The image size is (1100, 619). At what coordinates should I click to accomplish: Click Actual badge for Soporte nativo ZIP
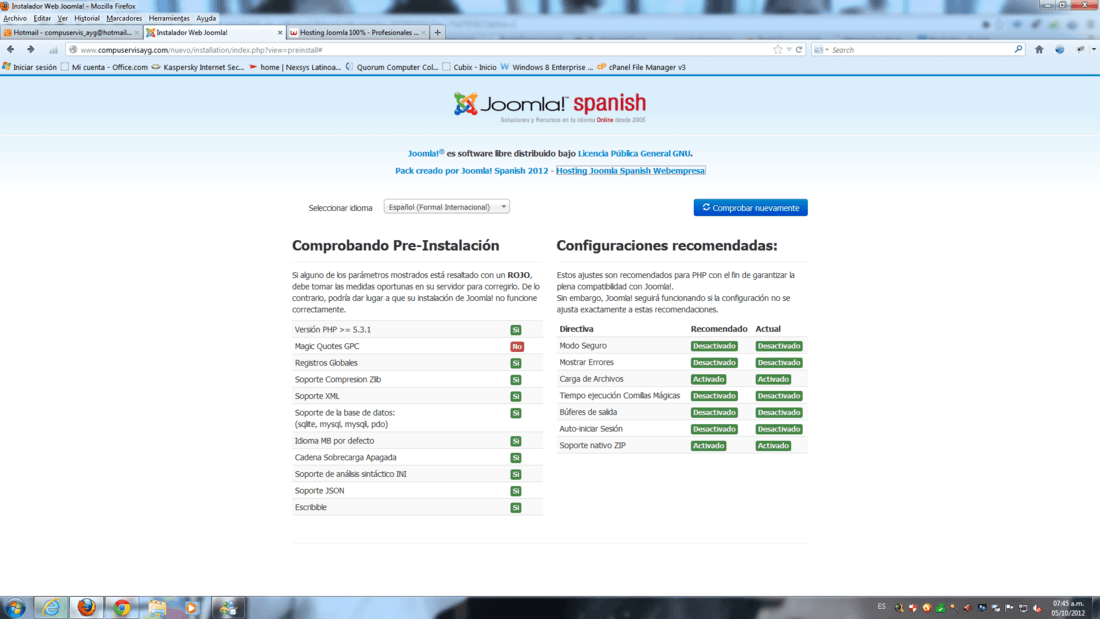click(773, 446)
